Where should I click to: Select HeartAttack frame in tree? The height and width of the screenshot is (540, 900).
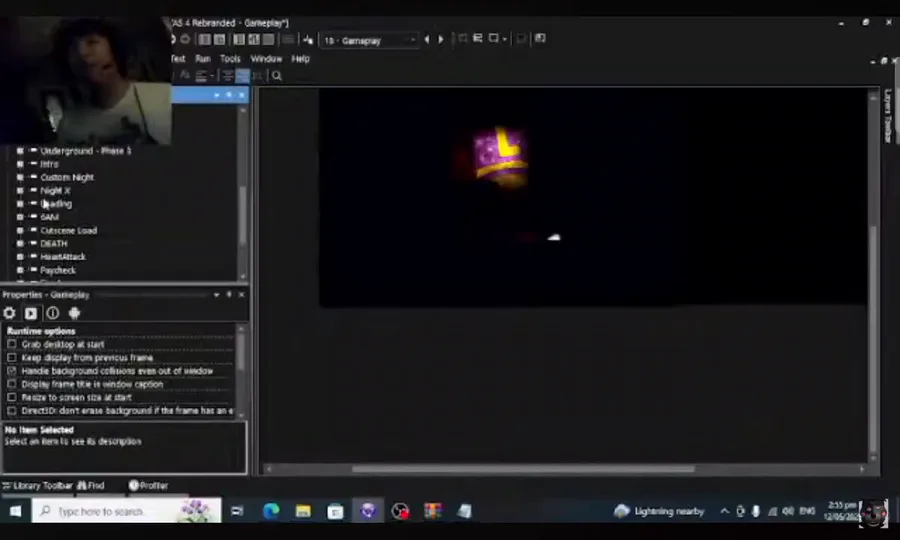[63, 257]
